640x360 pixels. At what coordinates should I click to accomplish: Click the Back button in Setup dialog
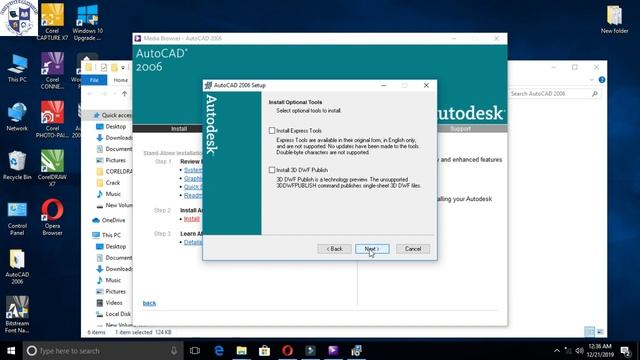pos(334,249)
